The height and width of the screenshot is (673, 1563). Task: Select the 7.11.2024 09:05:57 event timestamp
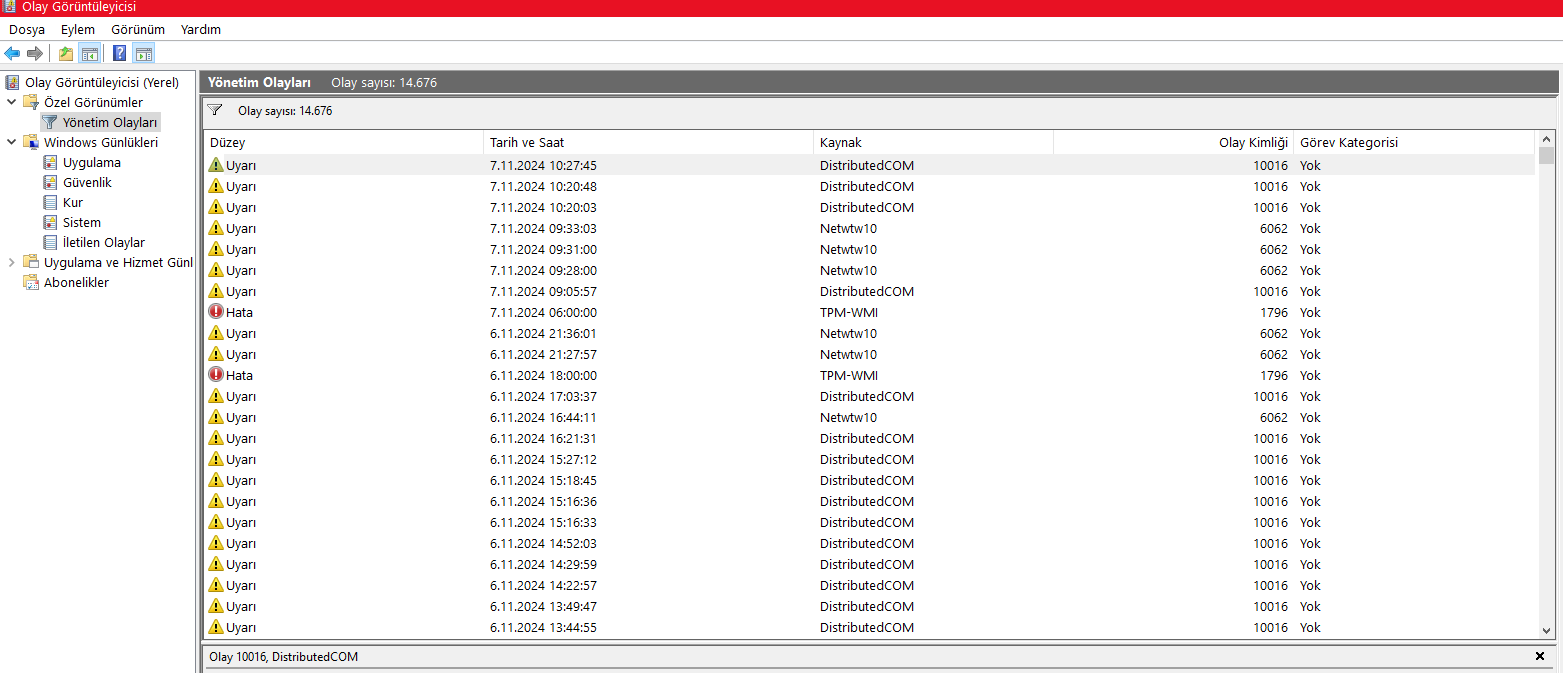[x=543, y=291]
